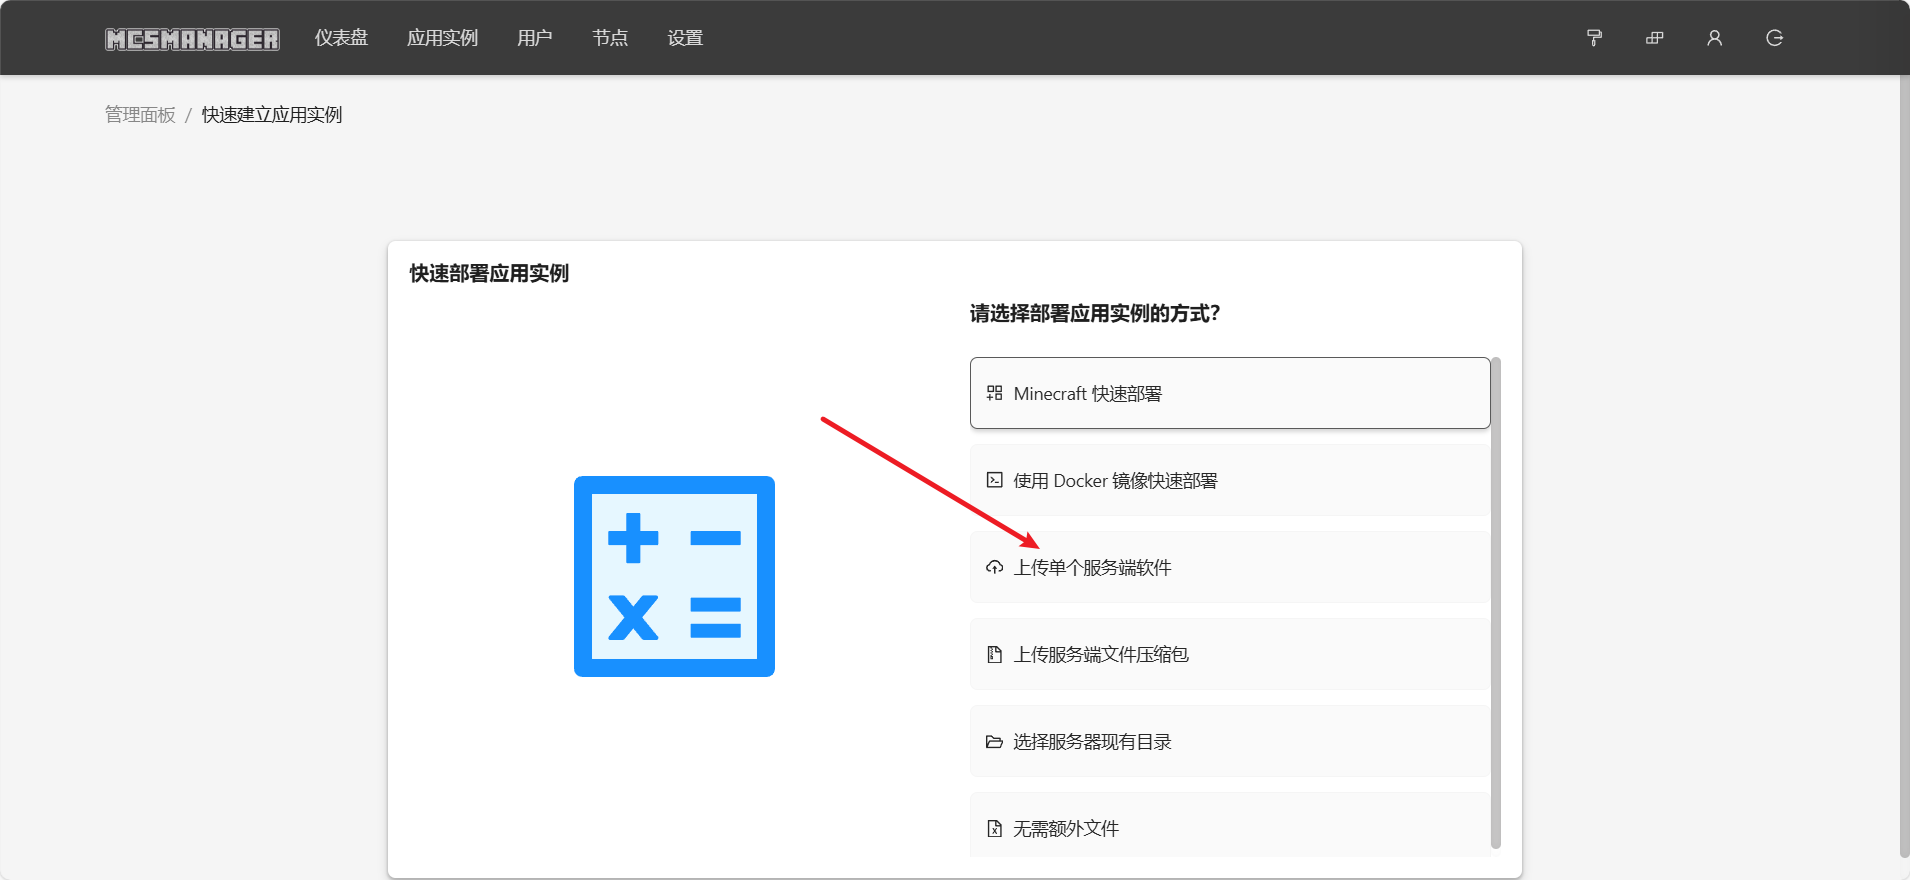The width and height of the screenshot is (1910, 880).
Task: Click the logout icon in top bar
Action: coord(1774,38)
